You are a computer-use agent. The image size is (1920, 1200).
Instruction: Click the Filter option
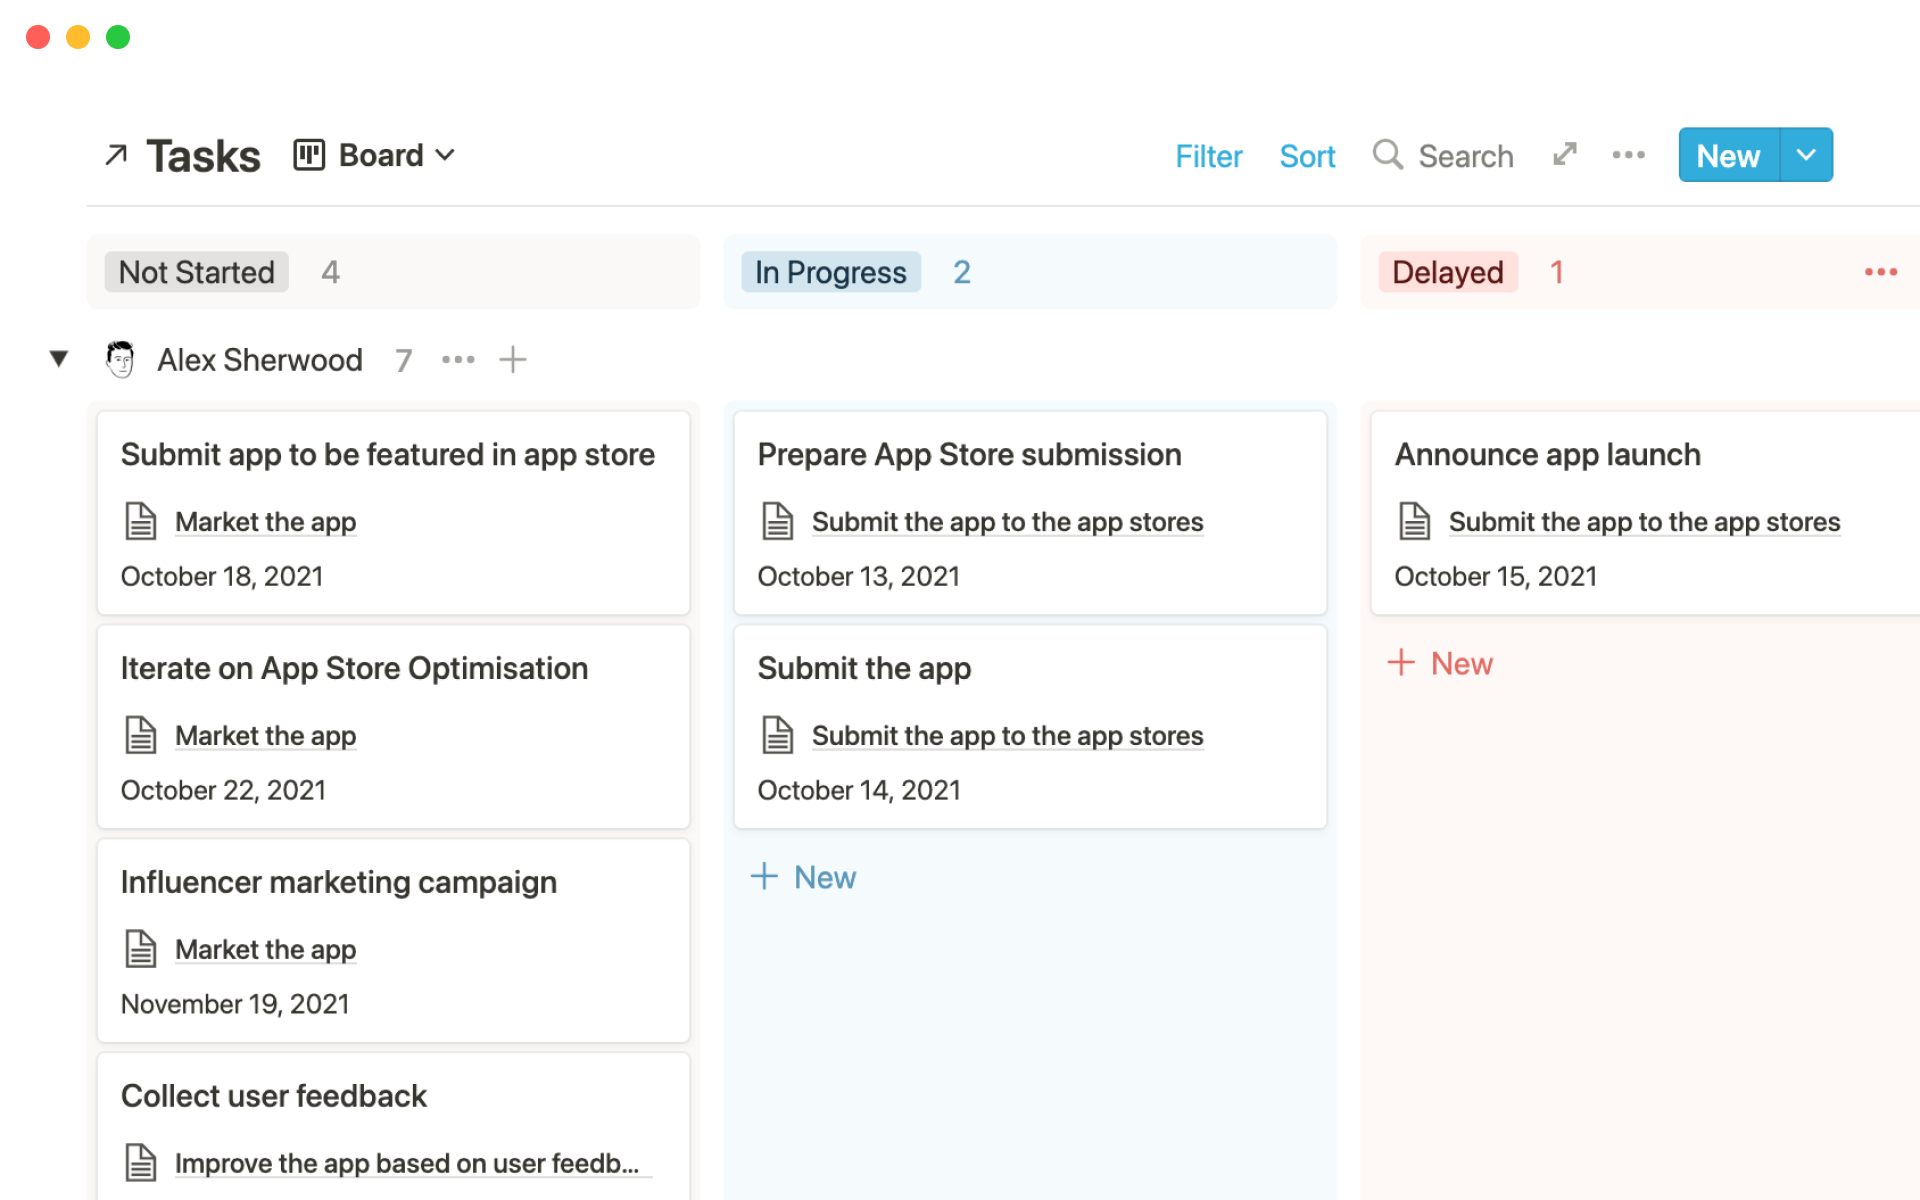click(x=1208, y=156)
